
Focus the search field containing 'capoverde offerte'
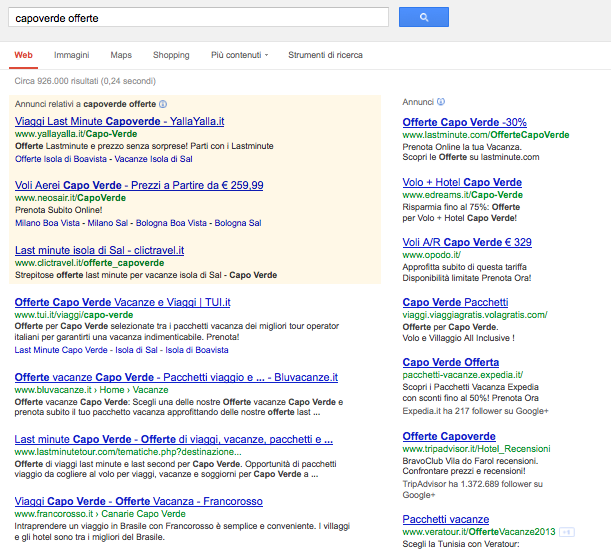198,18
